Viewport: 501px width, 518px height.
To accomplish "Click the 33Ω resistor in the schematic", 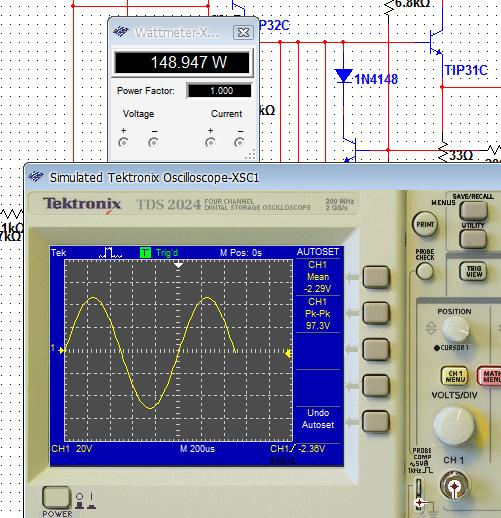I will (443, 153).
